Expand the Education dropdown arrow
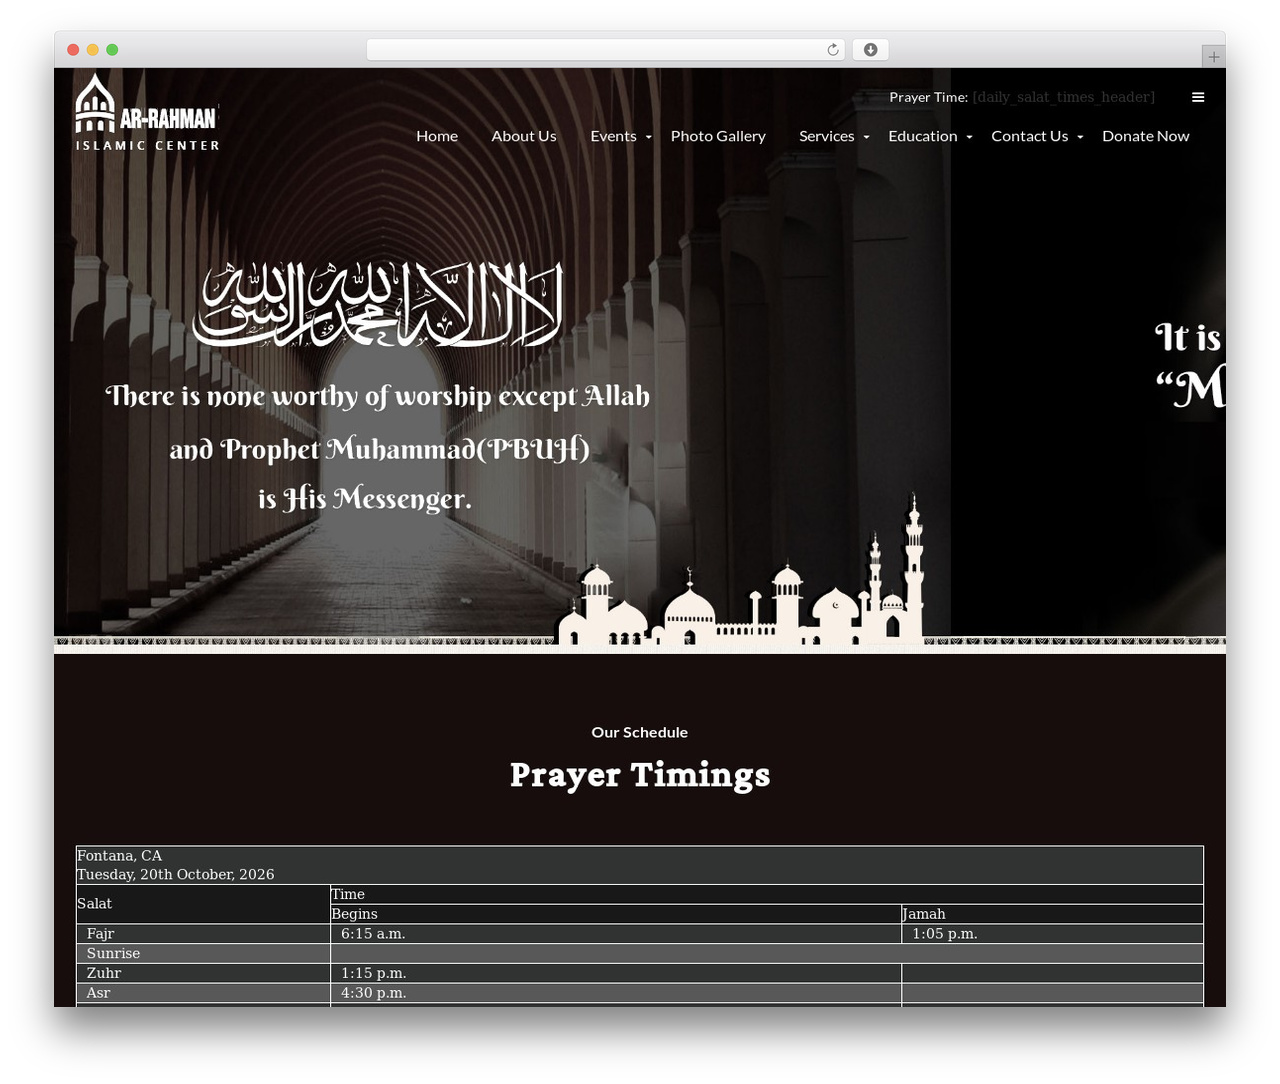The image size is (1280, 1084). [x=969, y=137]
